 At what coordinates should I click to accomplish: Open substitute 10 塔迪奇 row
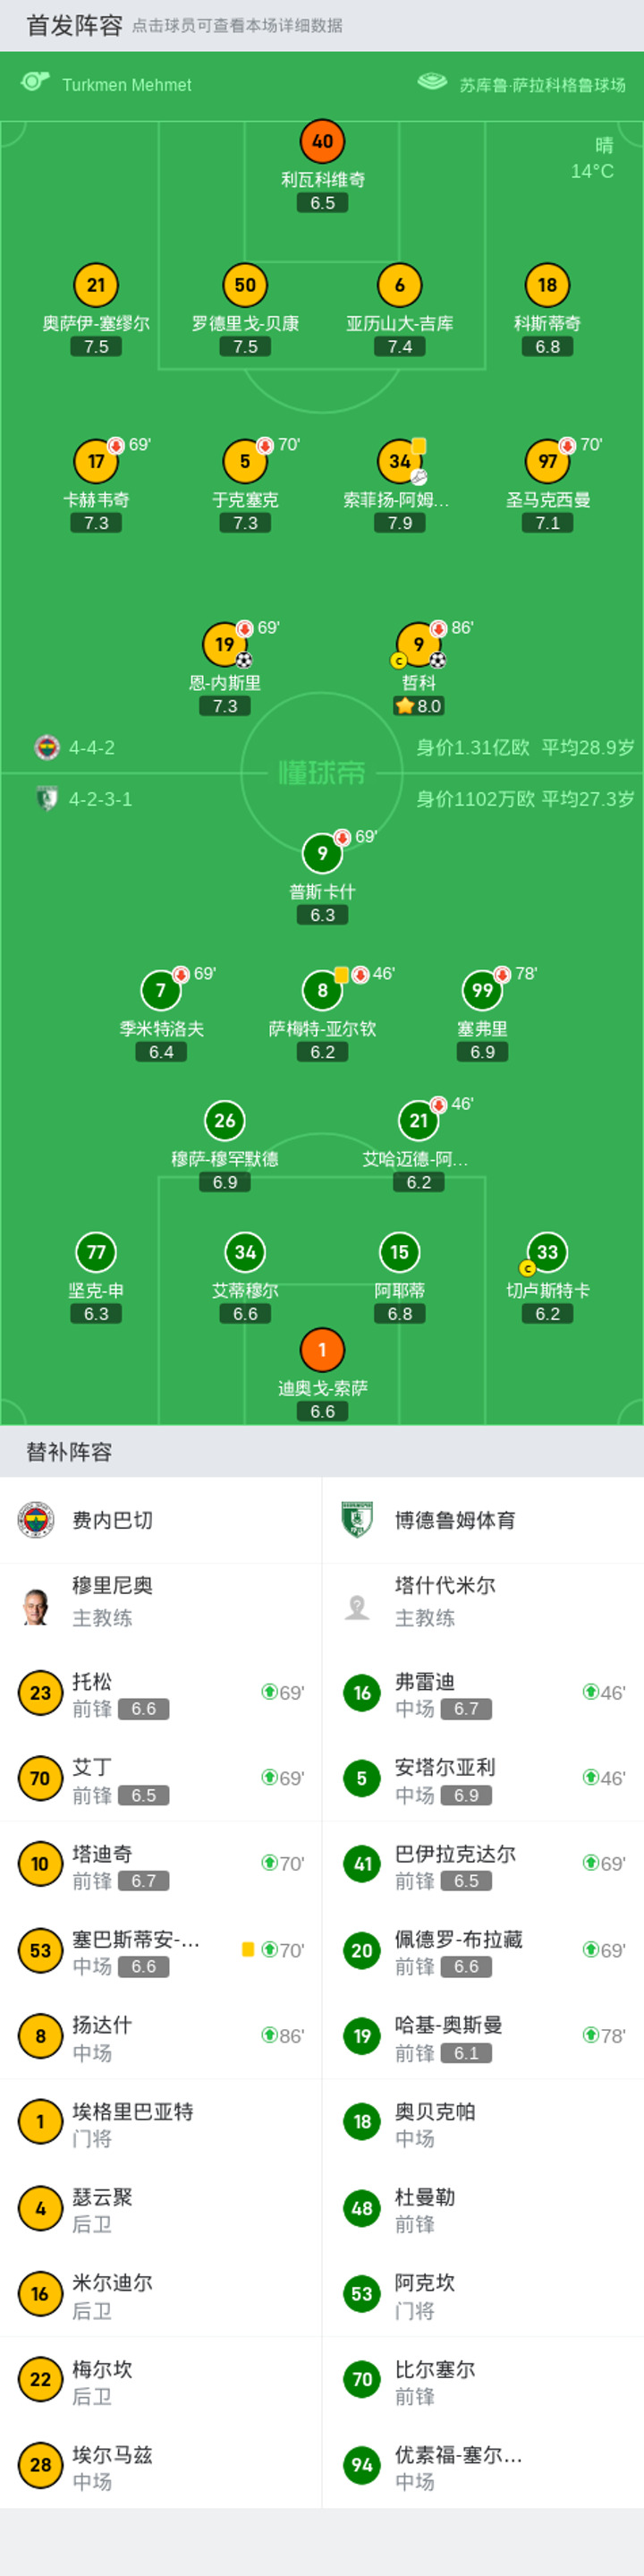[161, 1864]
